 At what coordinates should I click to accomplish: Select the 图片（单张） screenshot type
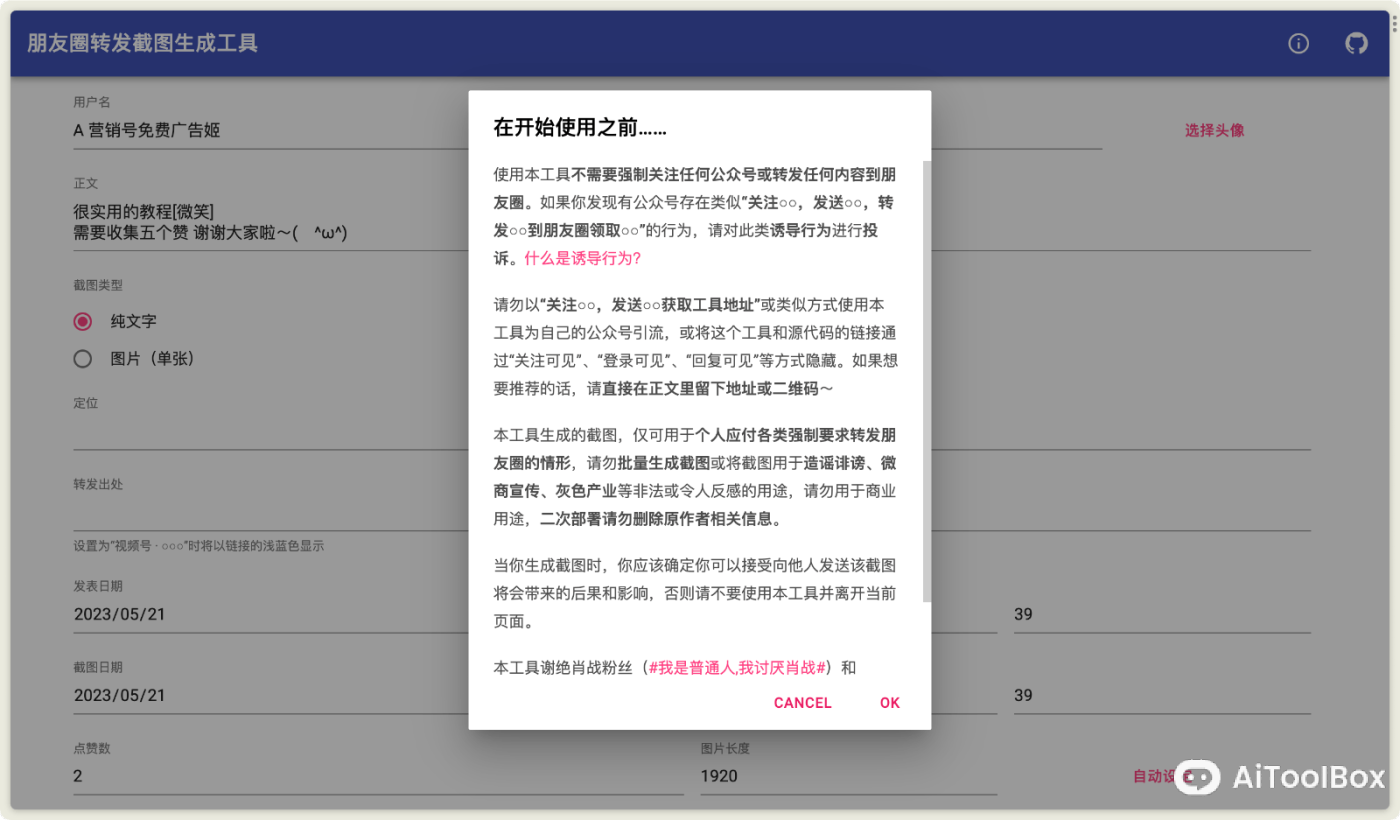[82, 358]
